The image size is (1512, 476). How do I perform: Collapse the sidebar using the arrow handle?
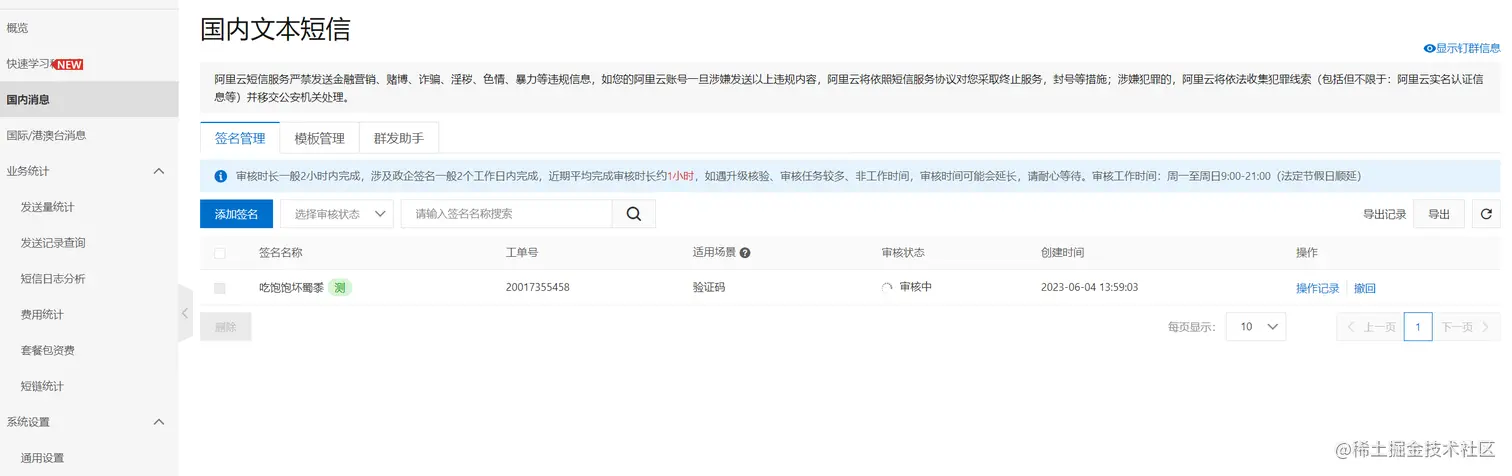tap(185, 313)
